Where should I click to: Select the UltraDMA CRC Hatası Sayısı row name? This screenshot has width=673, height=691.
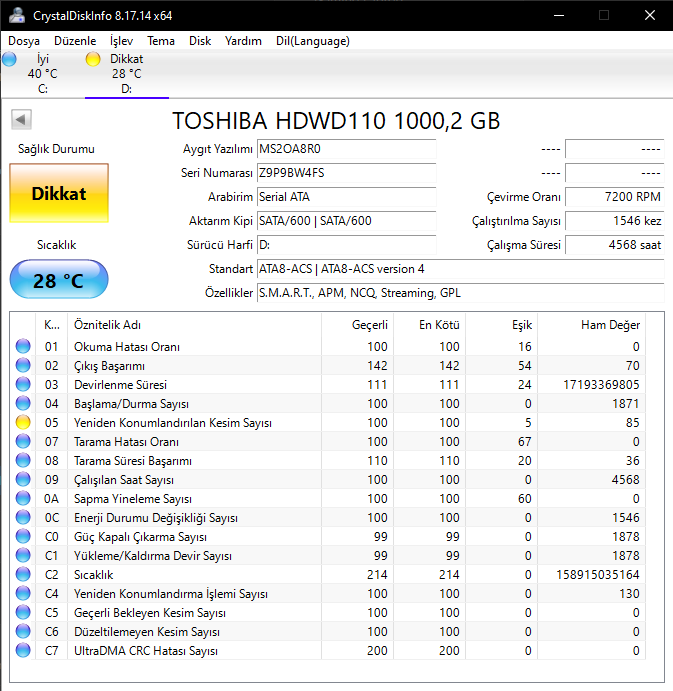pos(146,651)
